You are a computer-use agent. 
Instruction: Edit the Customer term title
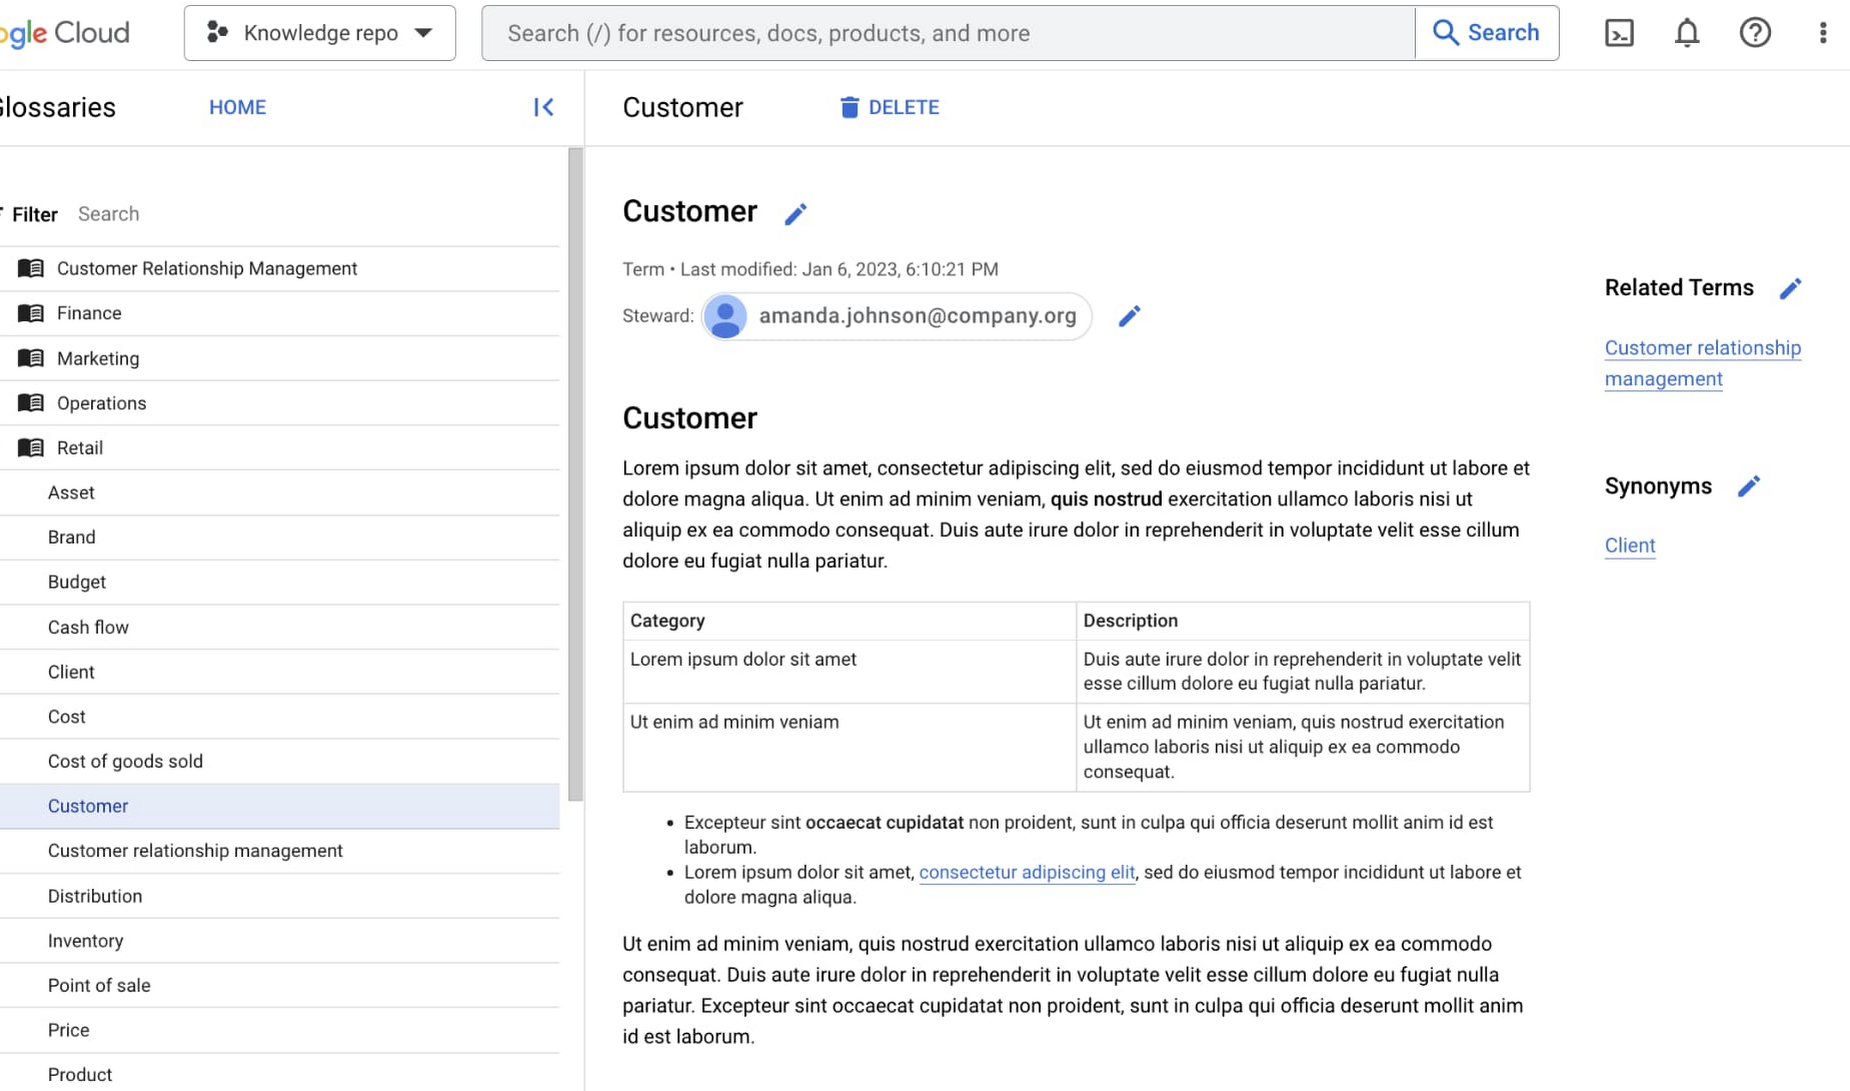(x=795, y=214)
